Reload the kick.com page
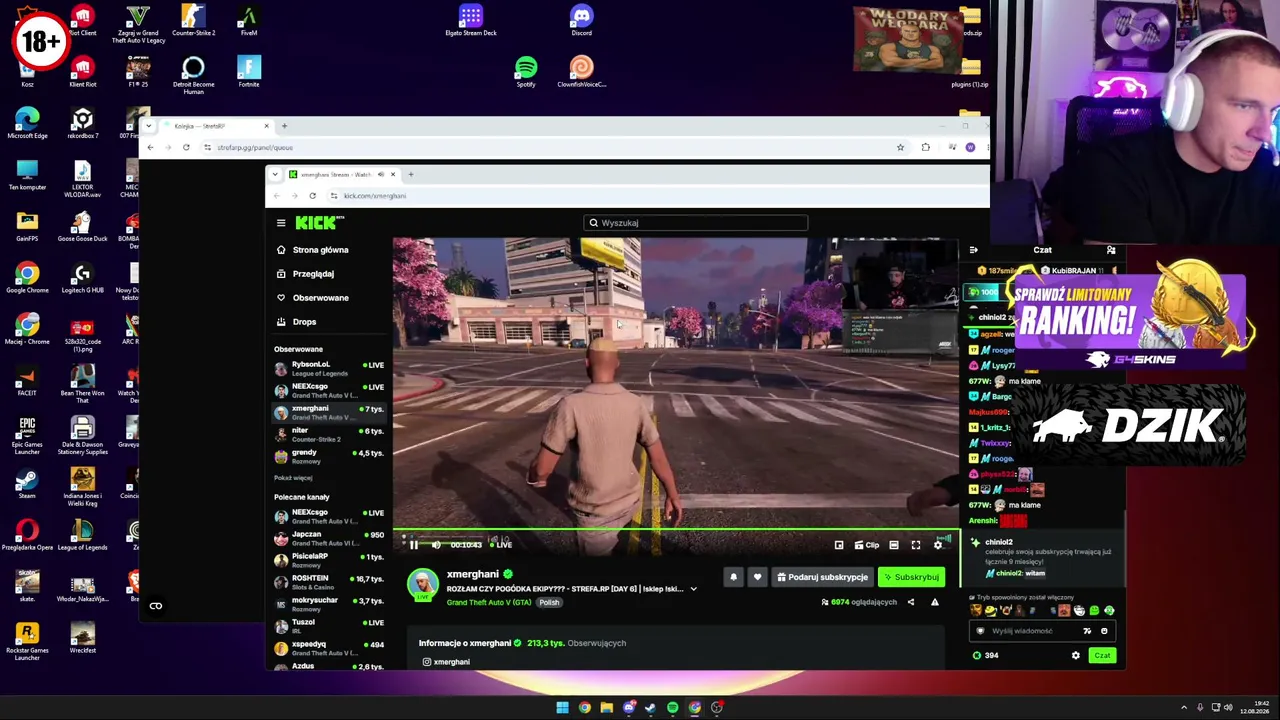The width and height of the screenshot is (1280, 720). click(313, 196)
